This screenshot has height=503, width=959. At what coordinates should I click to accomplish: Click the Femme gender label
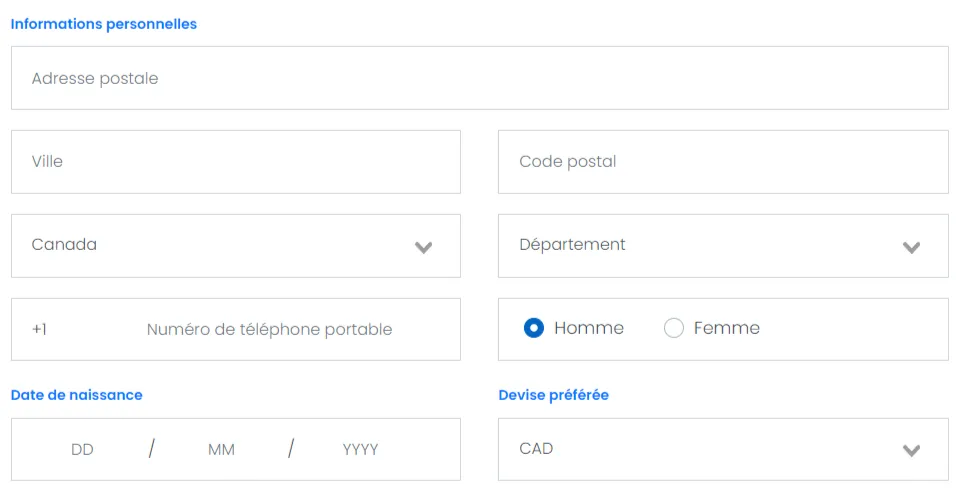(x=726, y=328)
